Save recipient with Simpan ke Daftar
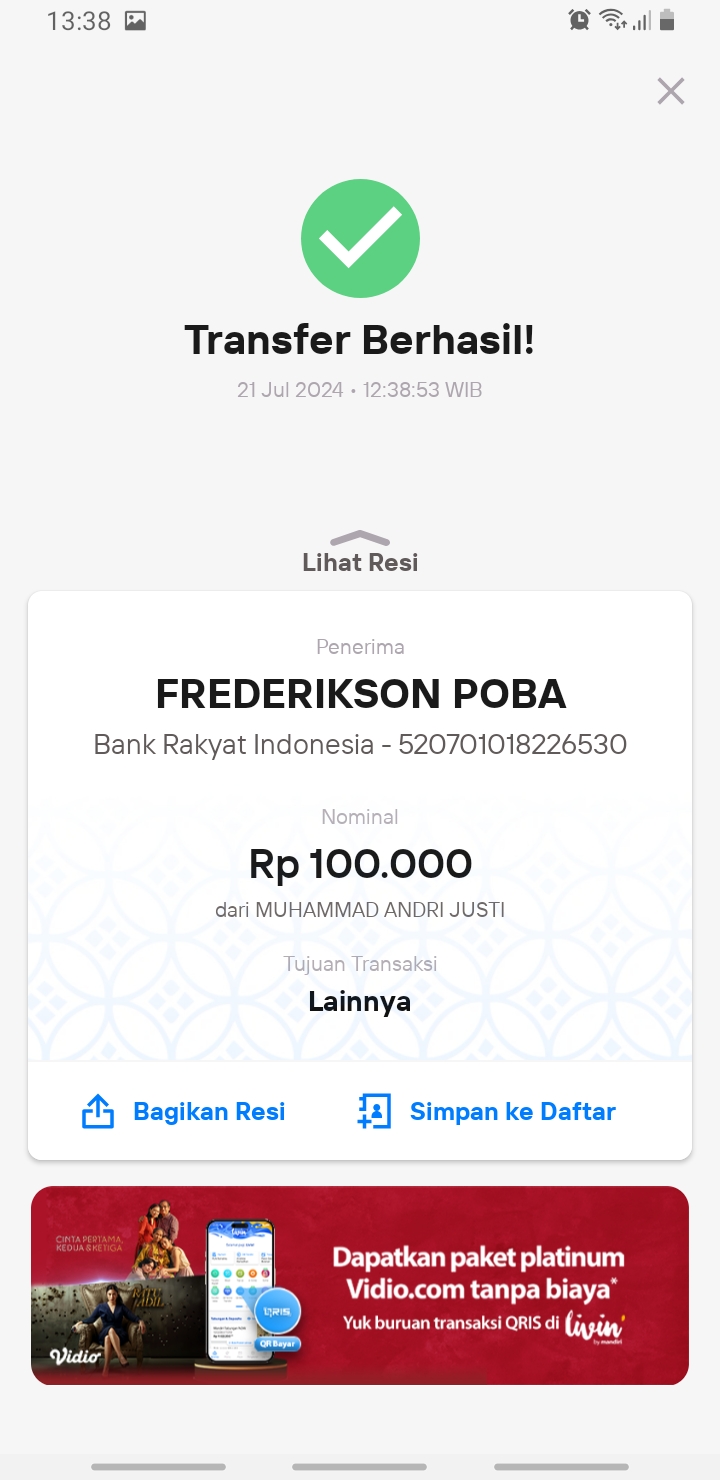 [513, 1111]
